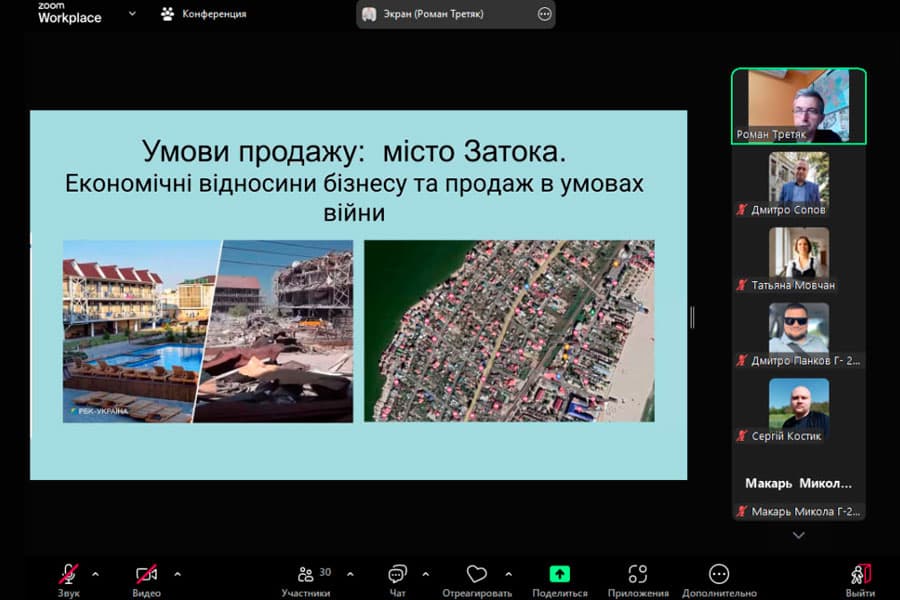Screen dimensions: 900x600
Task: Click the Участники icon showing 30 participants
Action: pyautogui.click(x=306, y=573)
